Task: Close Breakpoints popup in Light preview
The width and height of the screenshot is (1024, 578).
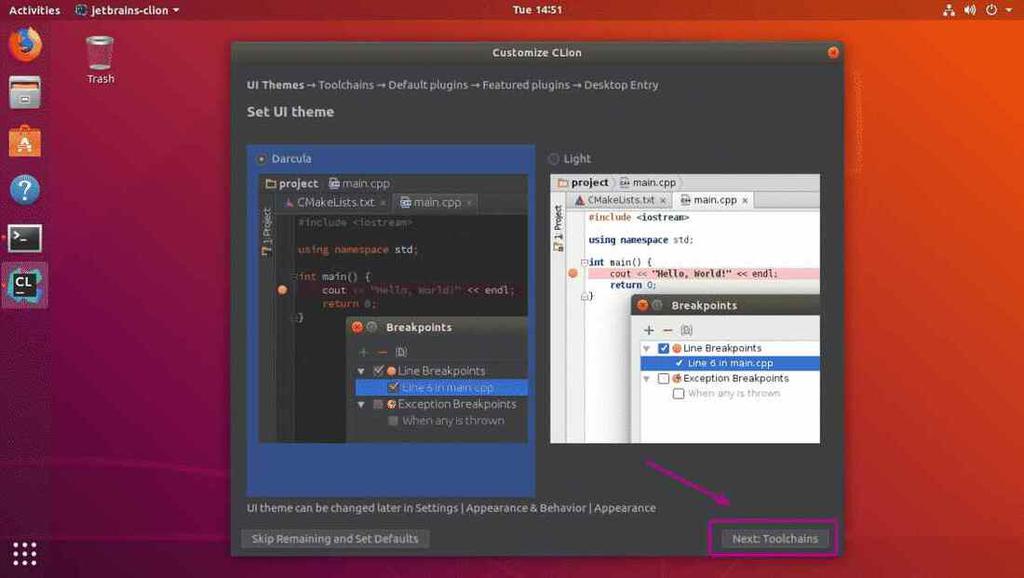Action: [x=642, y=305]
